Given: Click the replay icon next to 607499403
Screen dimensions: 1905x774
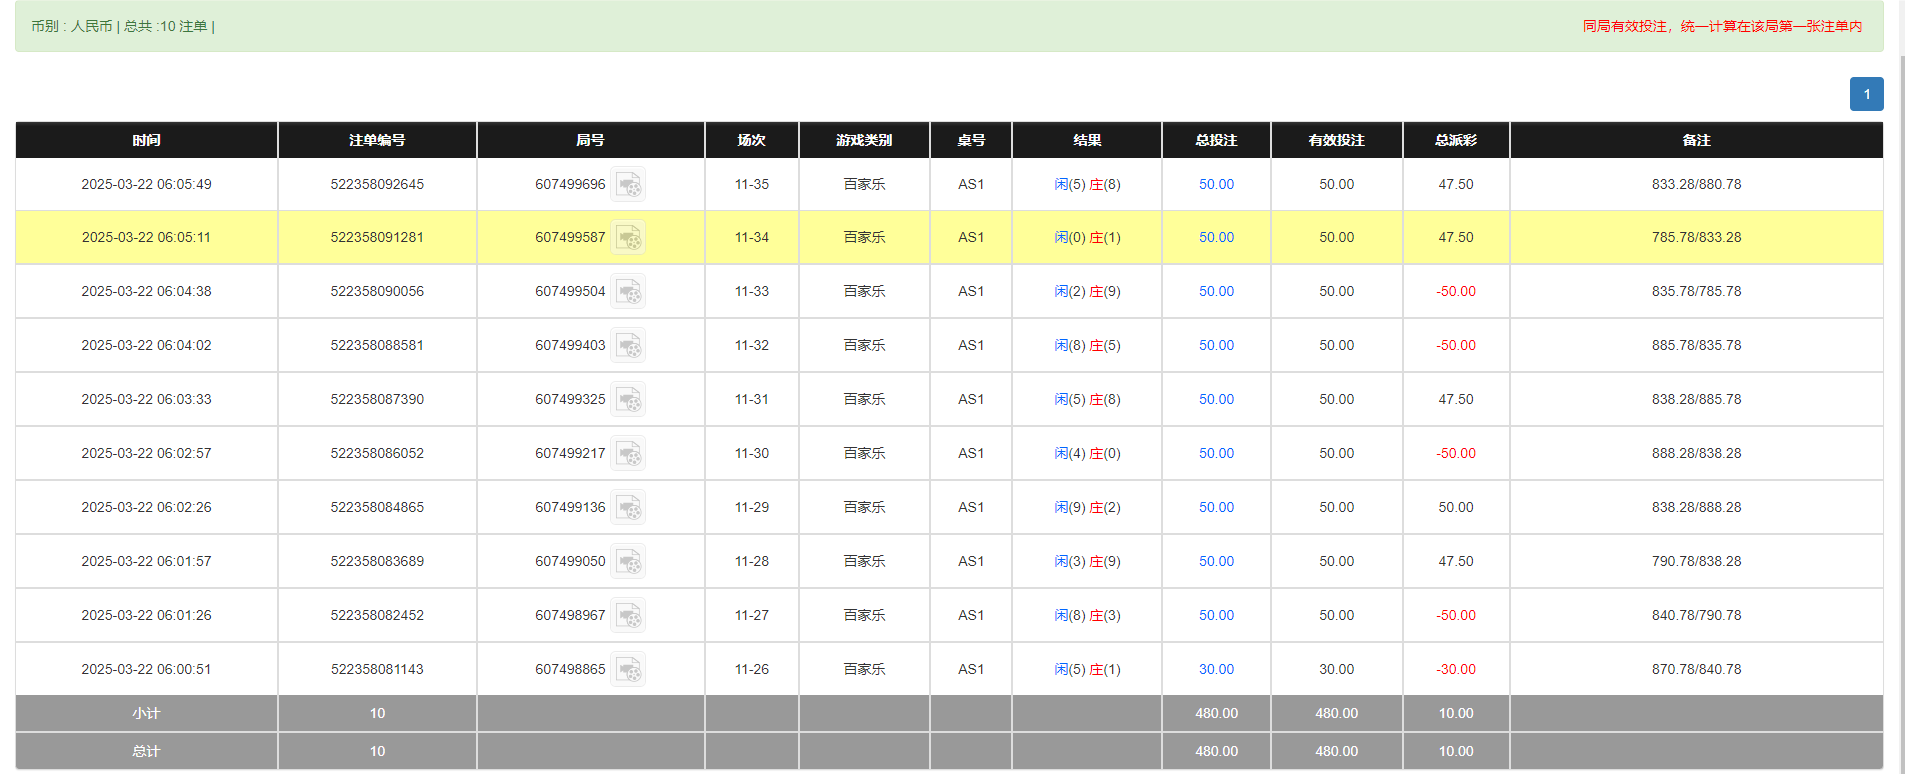Looking at the screenshot, I should 628,346.
